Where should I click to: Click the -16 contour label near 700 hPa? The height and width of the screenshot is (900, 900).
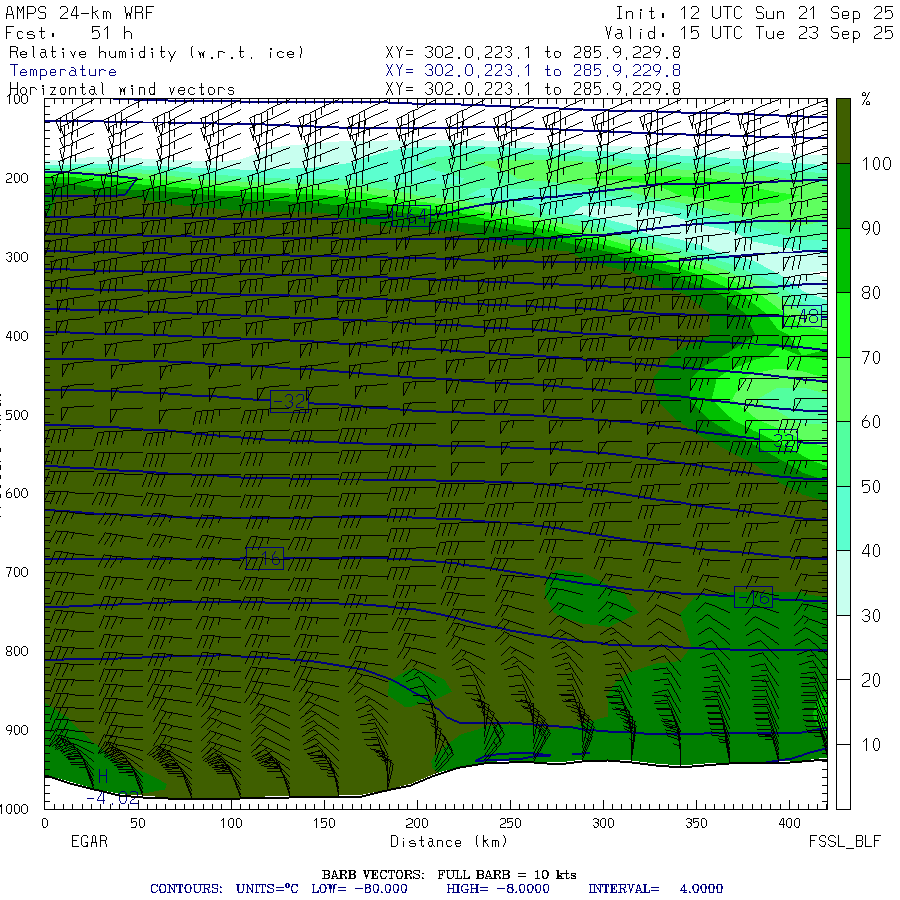[265, 558]
